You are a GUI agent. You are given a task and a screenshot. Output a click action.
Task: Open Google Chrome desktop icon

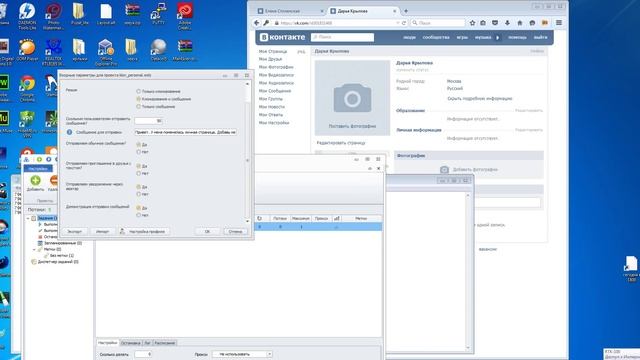(27, 88)
